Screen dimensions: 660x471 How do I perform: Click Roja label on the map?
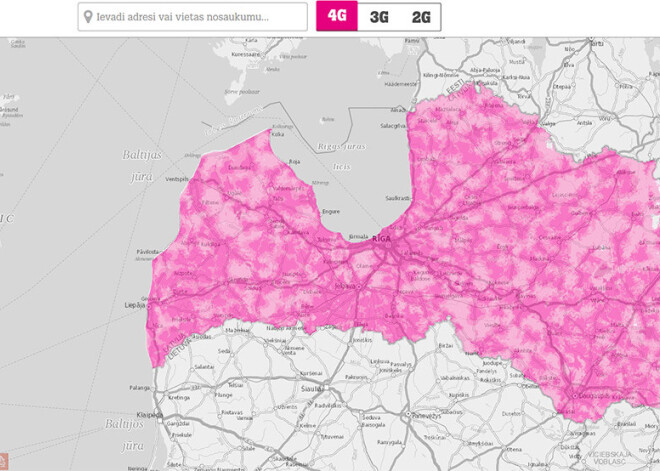pos(294,161)
